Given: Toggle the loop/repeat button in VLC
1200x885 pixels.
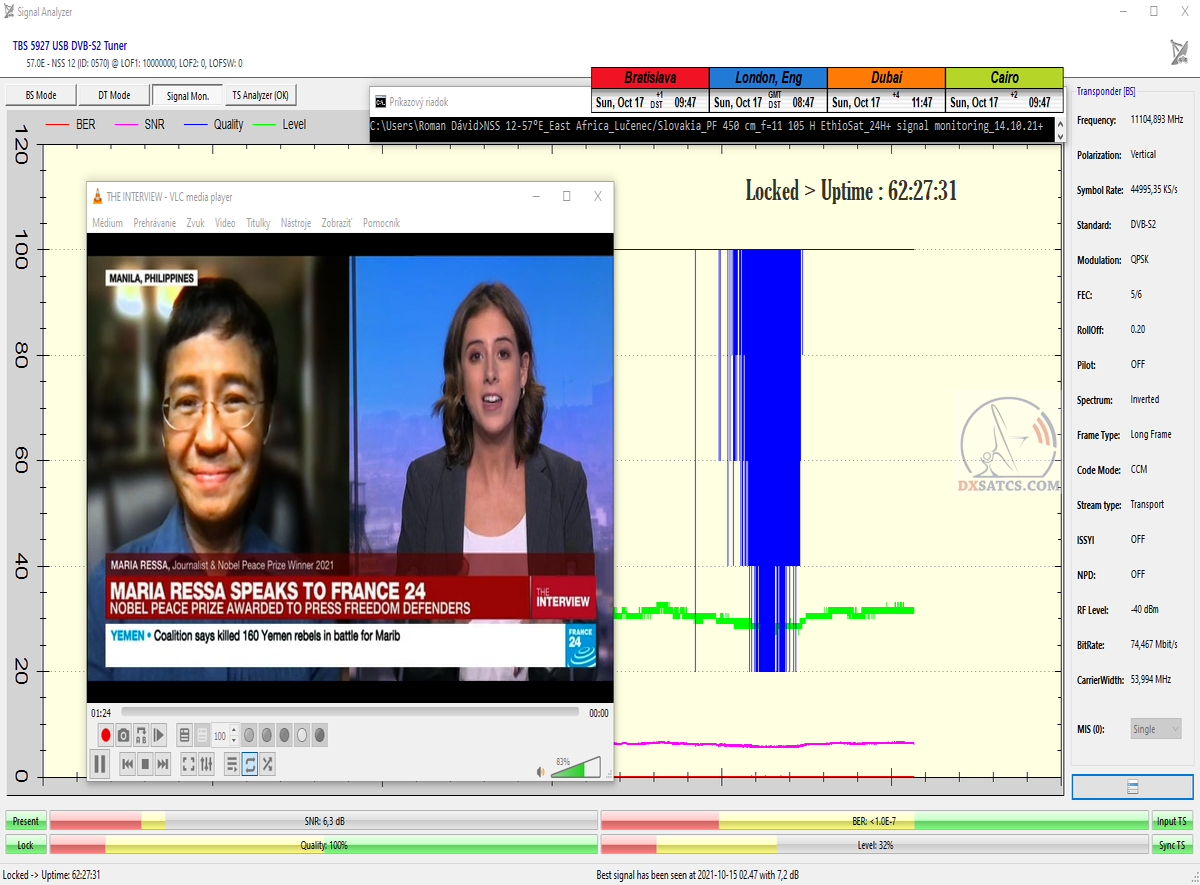Looking at the screenshot, I should pyautogui.click(x=250, y=765).
